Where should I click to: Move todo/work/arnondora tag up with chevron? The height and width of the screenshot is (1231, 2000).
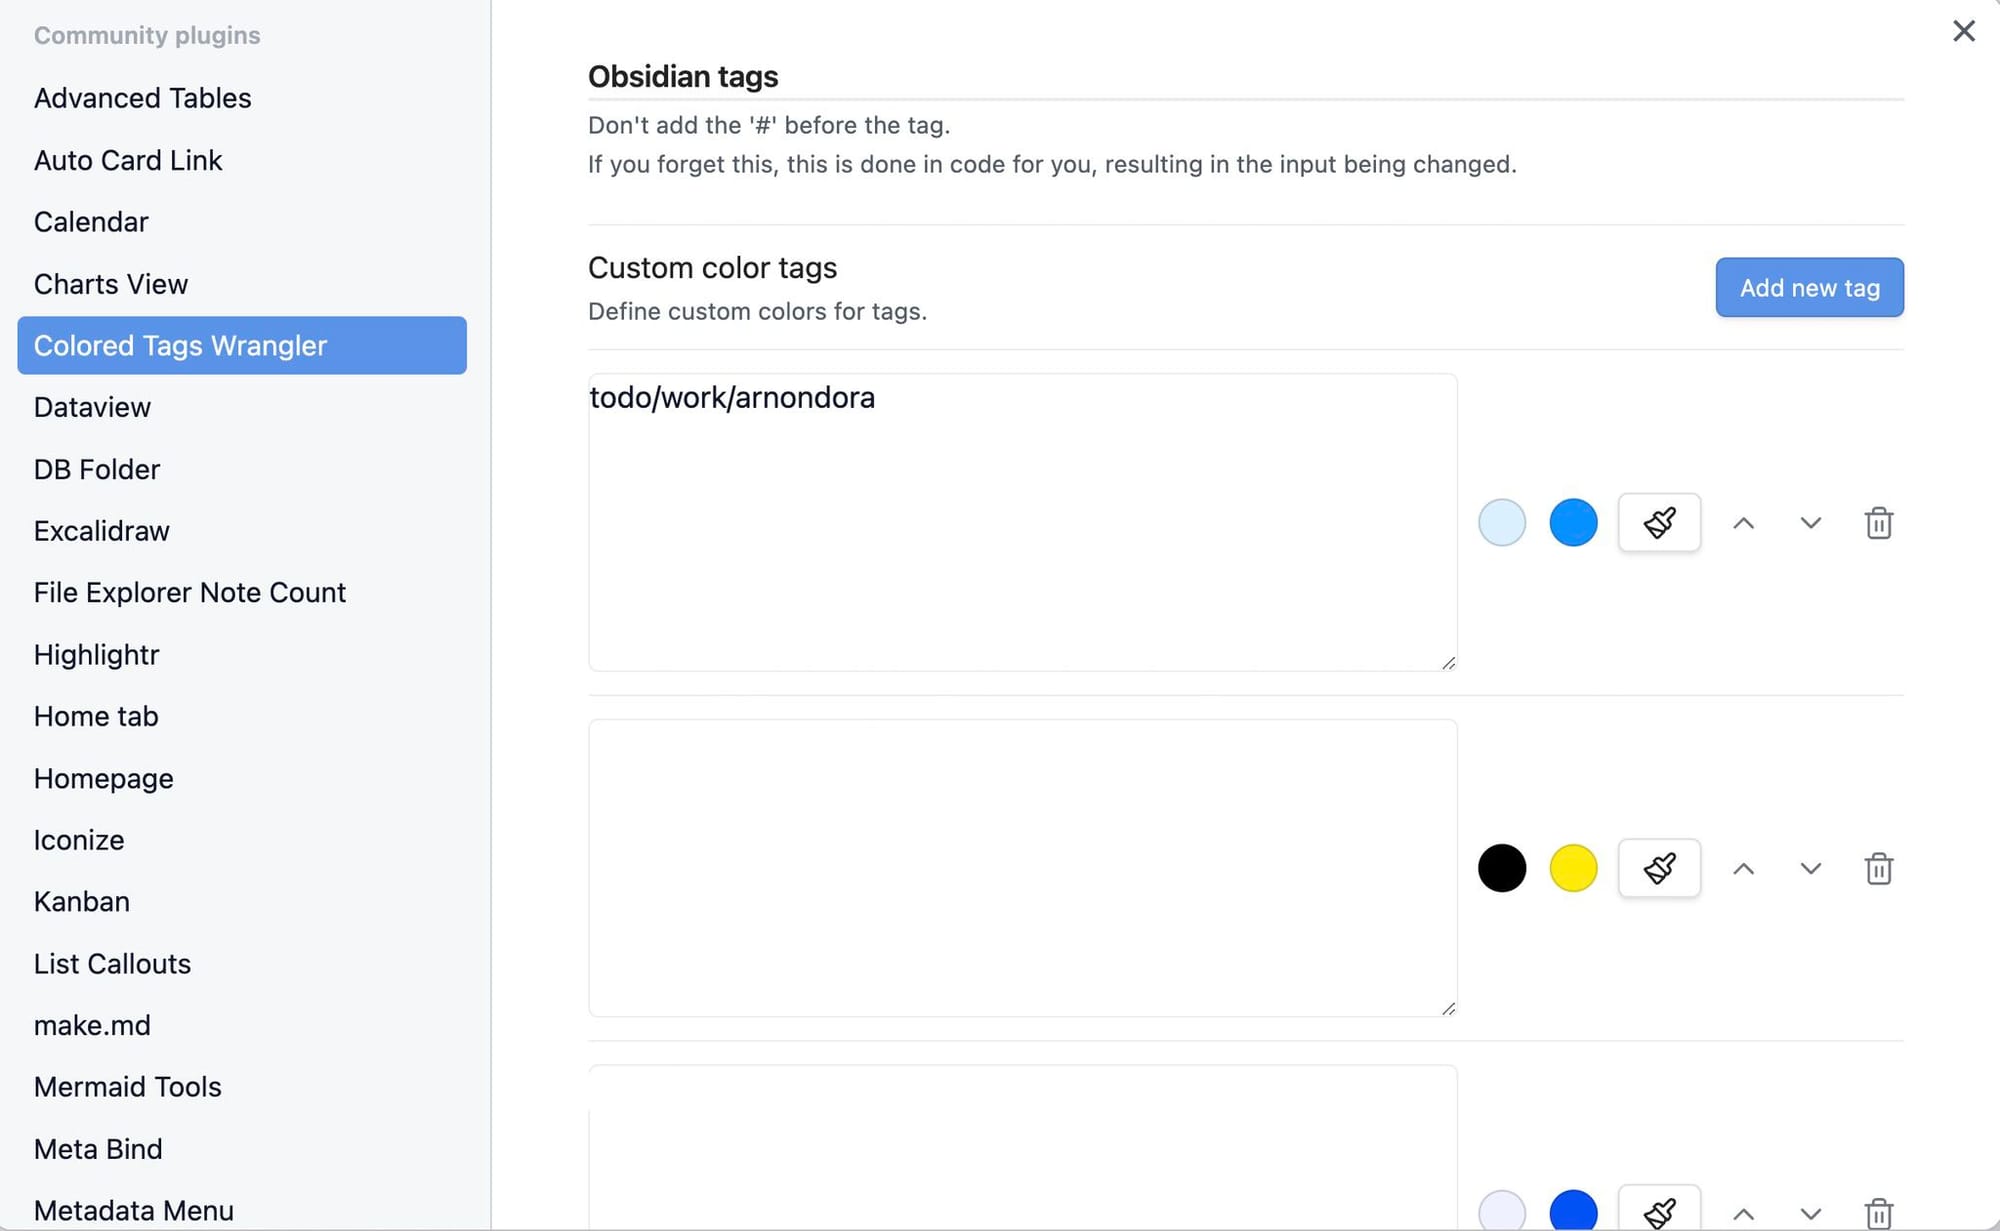(1743, 523)
